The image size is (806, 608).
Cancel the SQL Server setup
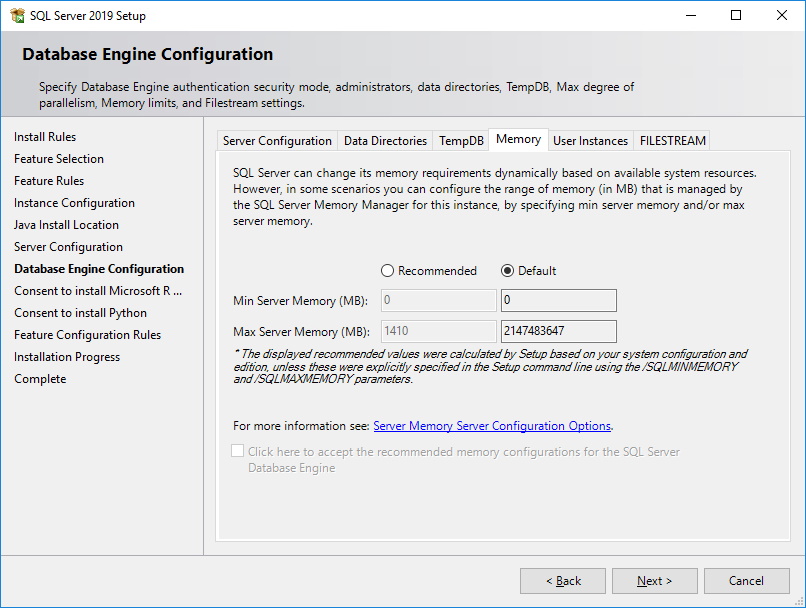pyautogui.click(x=746, y=581)
